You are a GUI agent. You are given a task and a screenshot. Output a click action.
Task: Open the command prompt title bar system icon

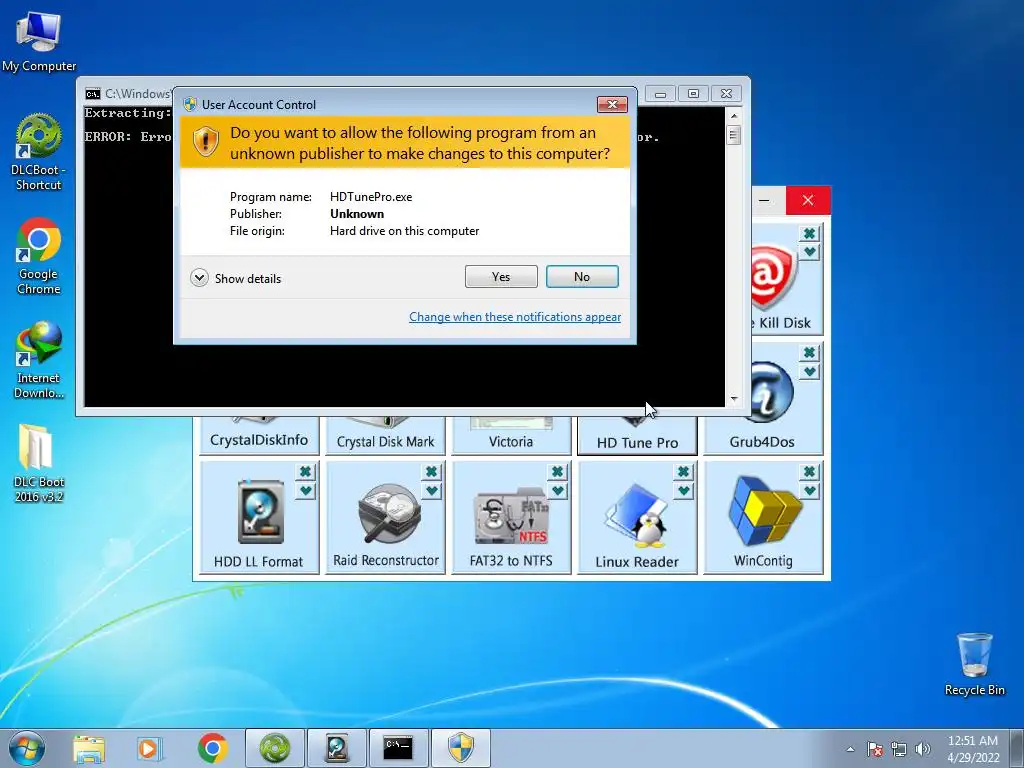pyautogui.click(x=93, y=94)
